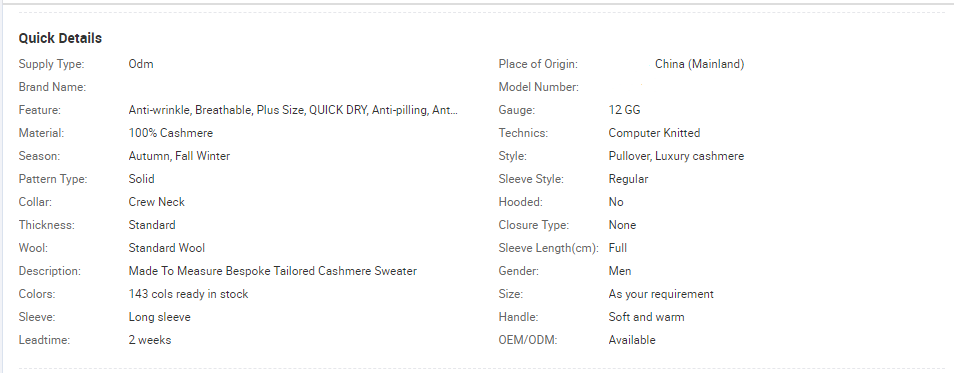Click the Autumn, Fall Winter season value
Image resolution: width=954 pixels, height=373 pixels.
[179, 156]
